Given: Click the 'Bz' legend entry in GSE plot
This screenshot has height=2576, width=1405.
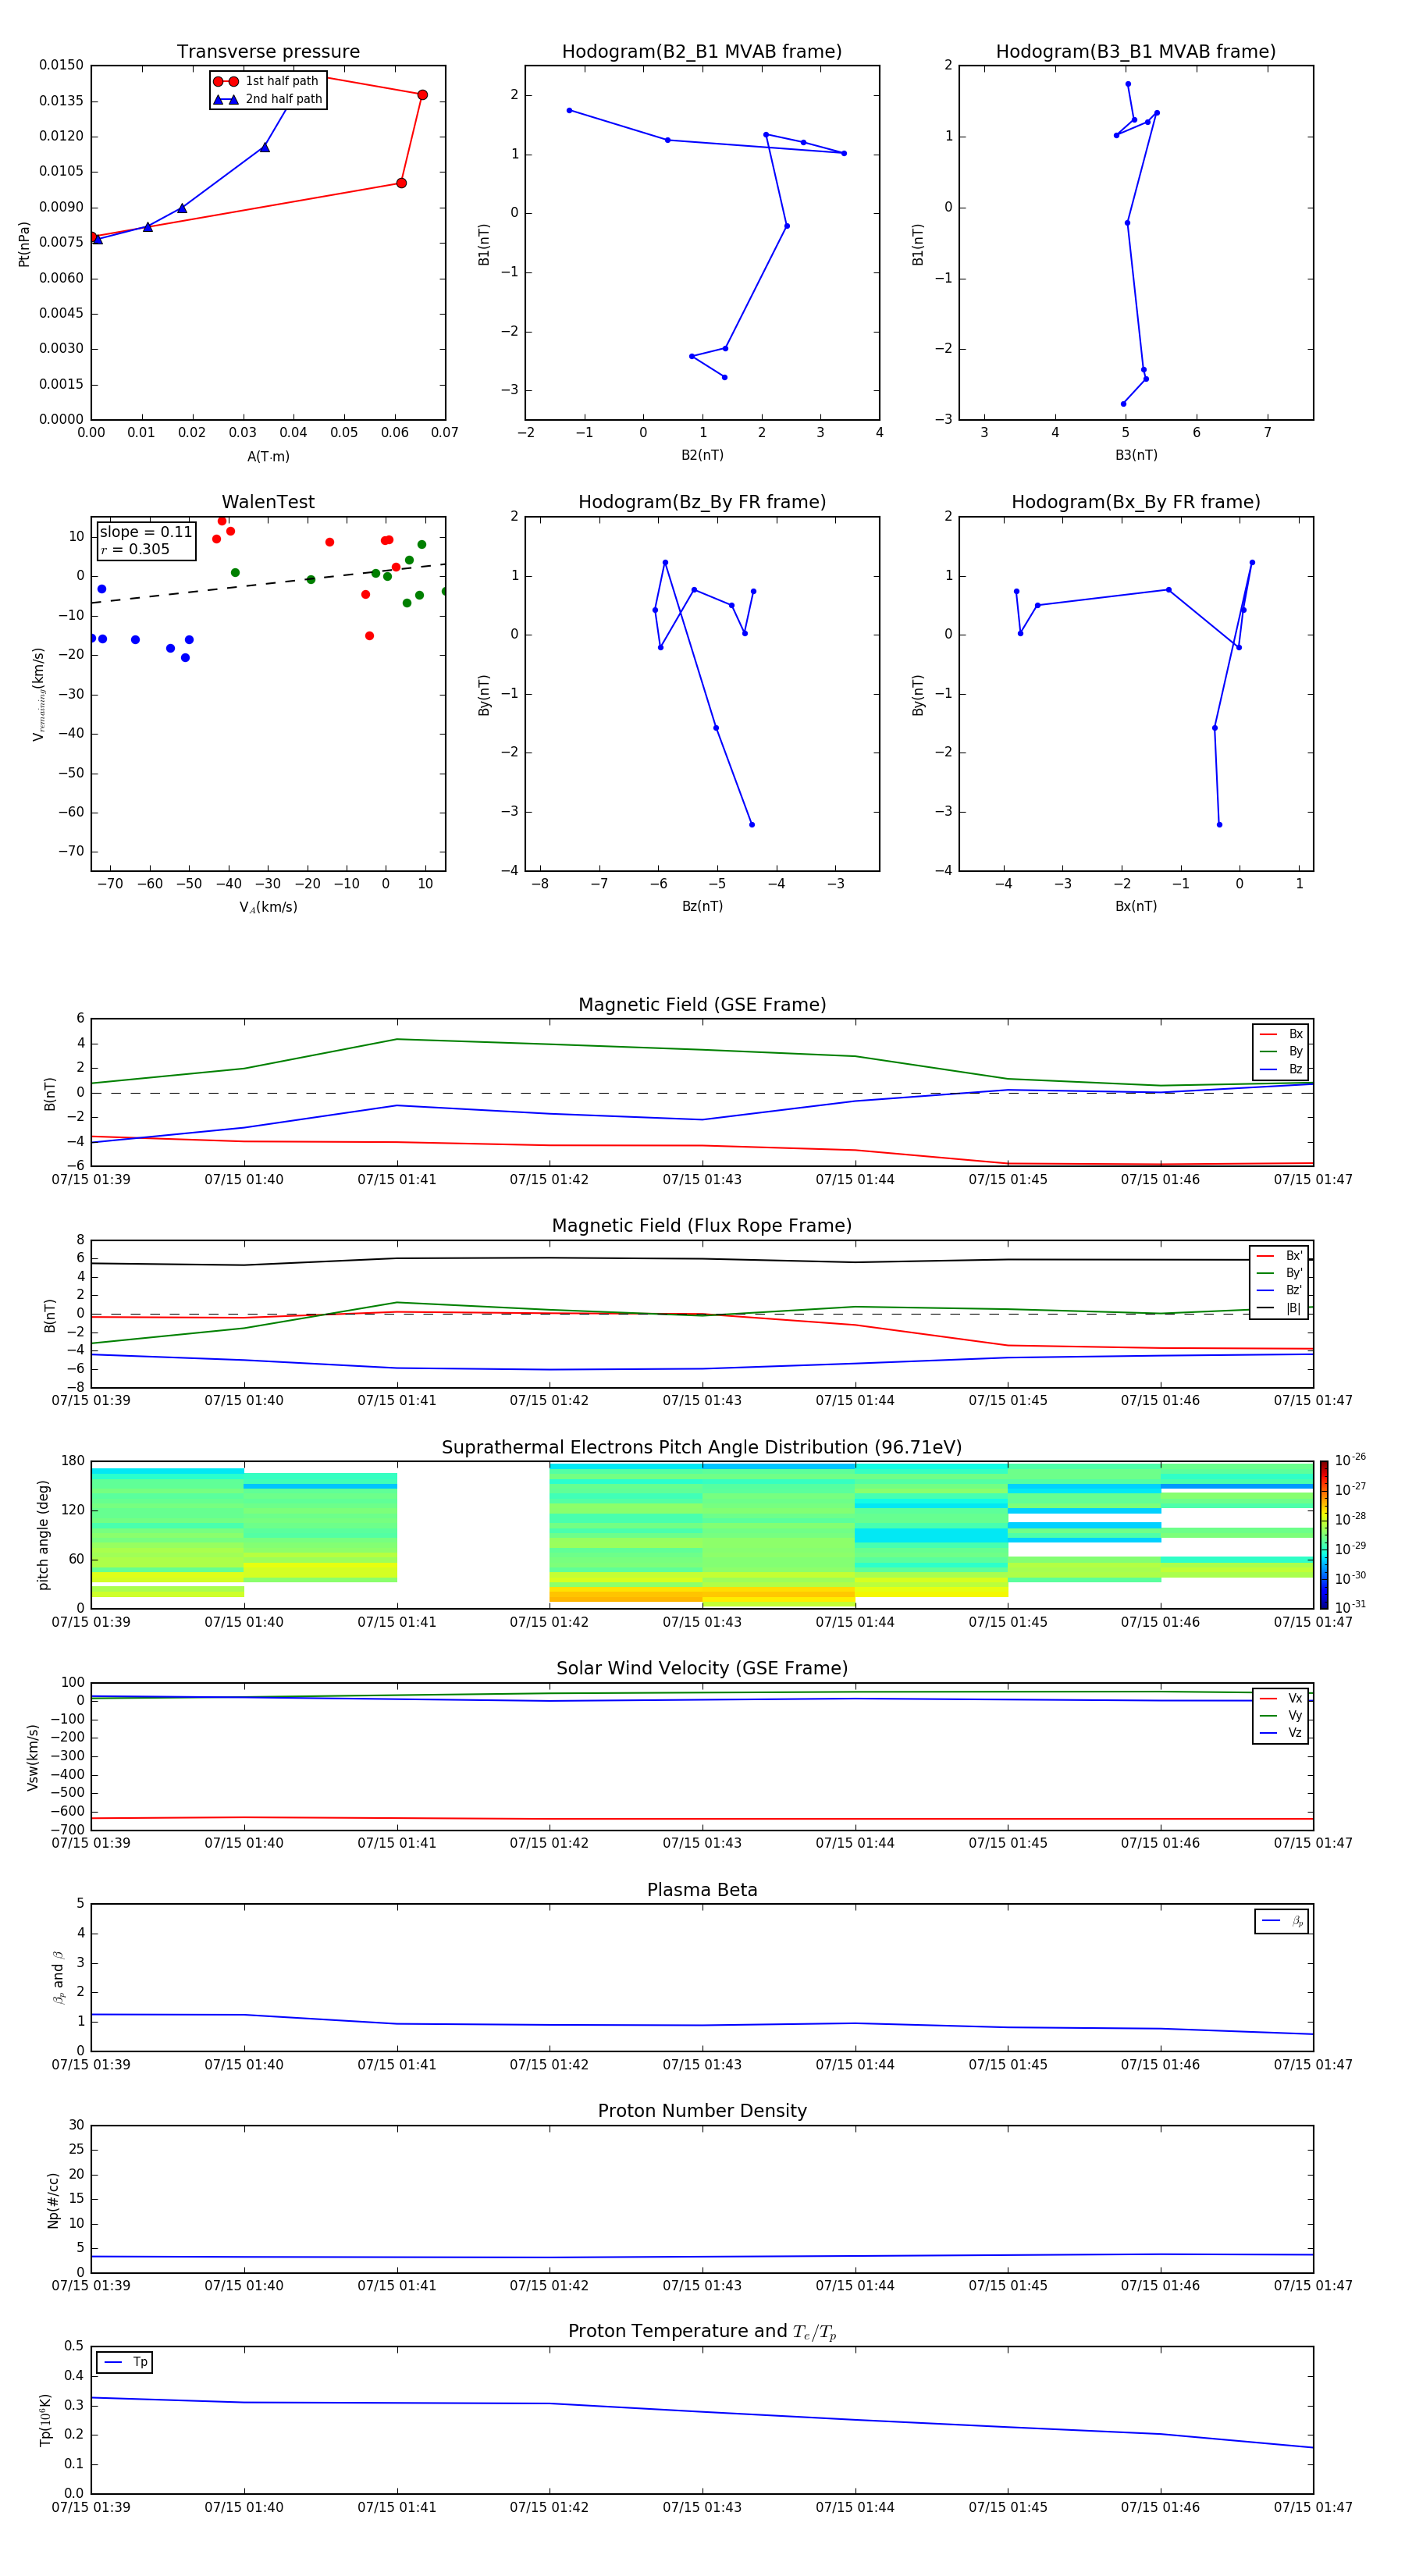Looking at the screenshot, I should coord(1281,1069).
